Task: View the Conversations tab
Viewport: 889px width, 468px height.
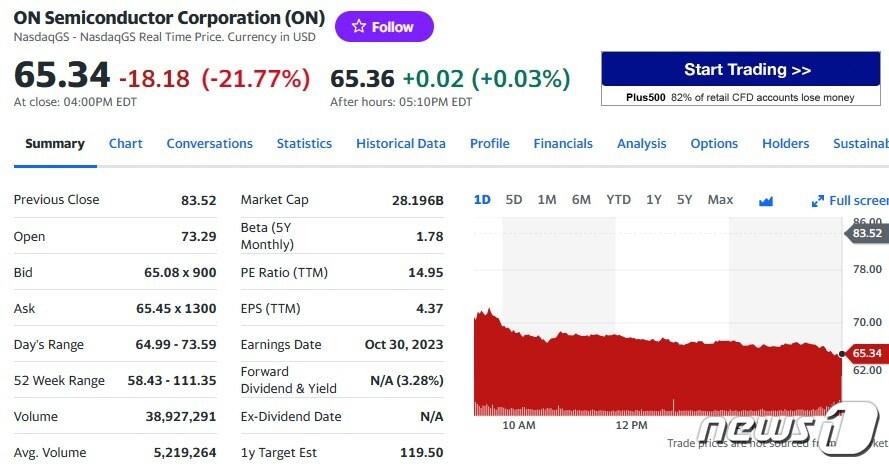Action: [x=210, y=144]
